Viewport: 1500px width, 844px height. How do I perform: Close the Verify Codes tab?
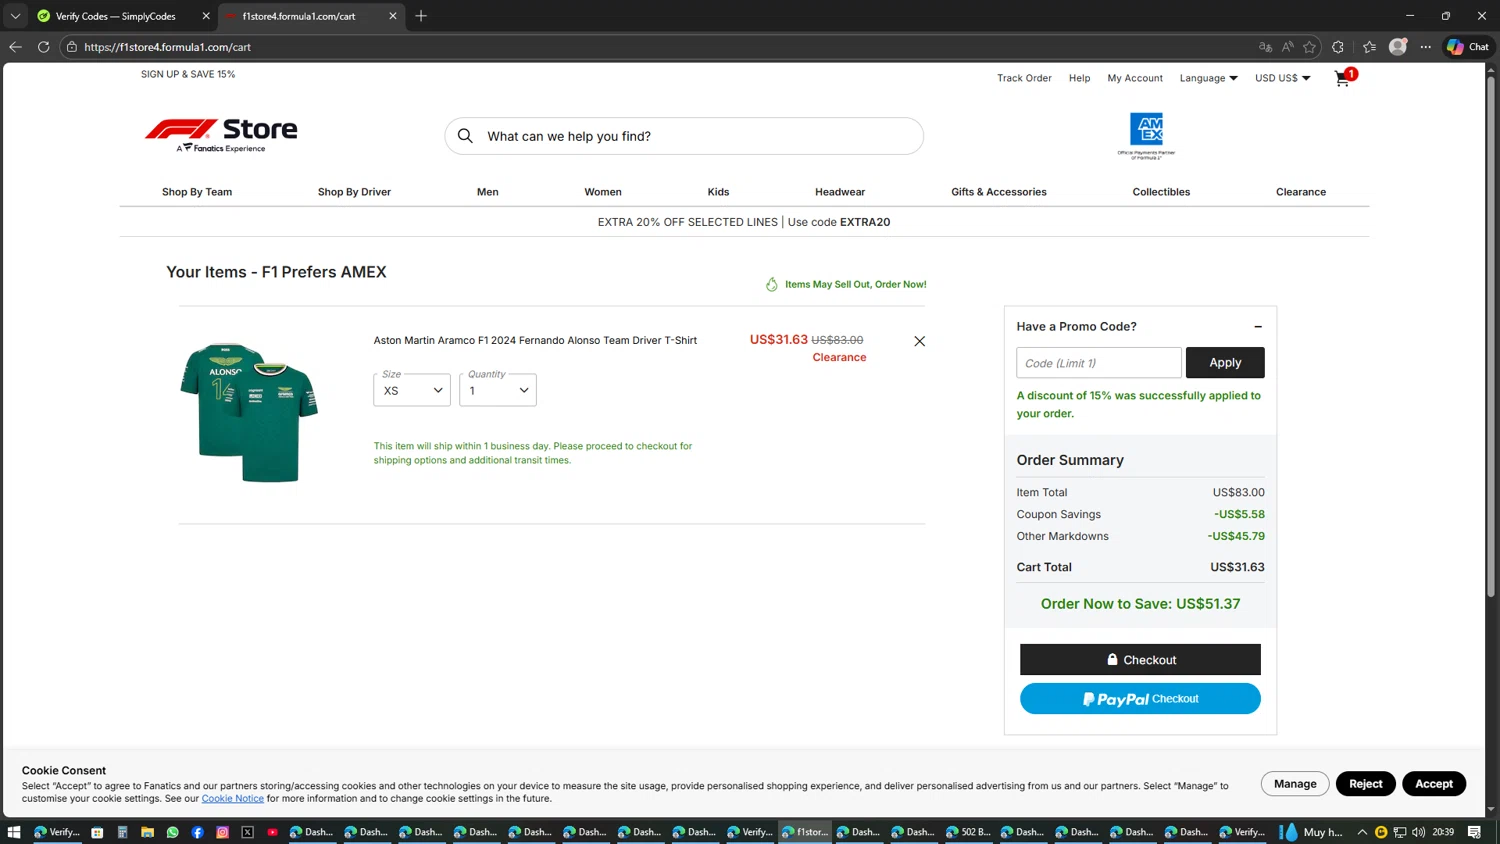click(x=206, y=16)
